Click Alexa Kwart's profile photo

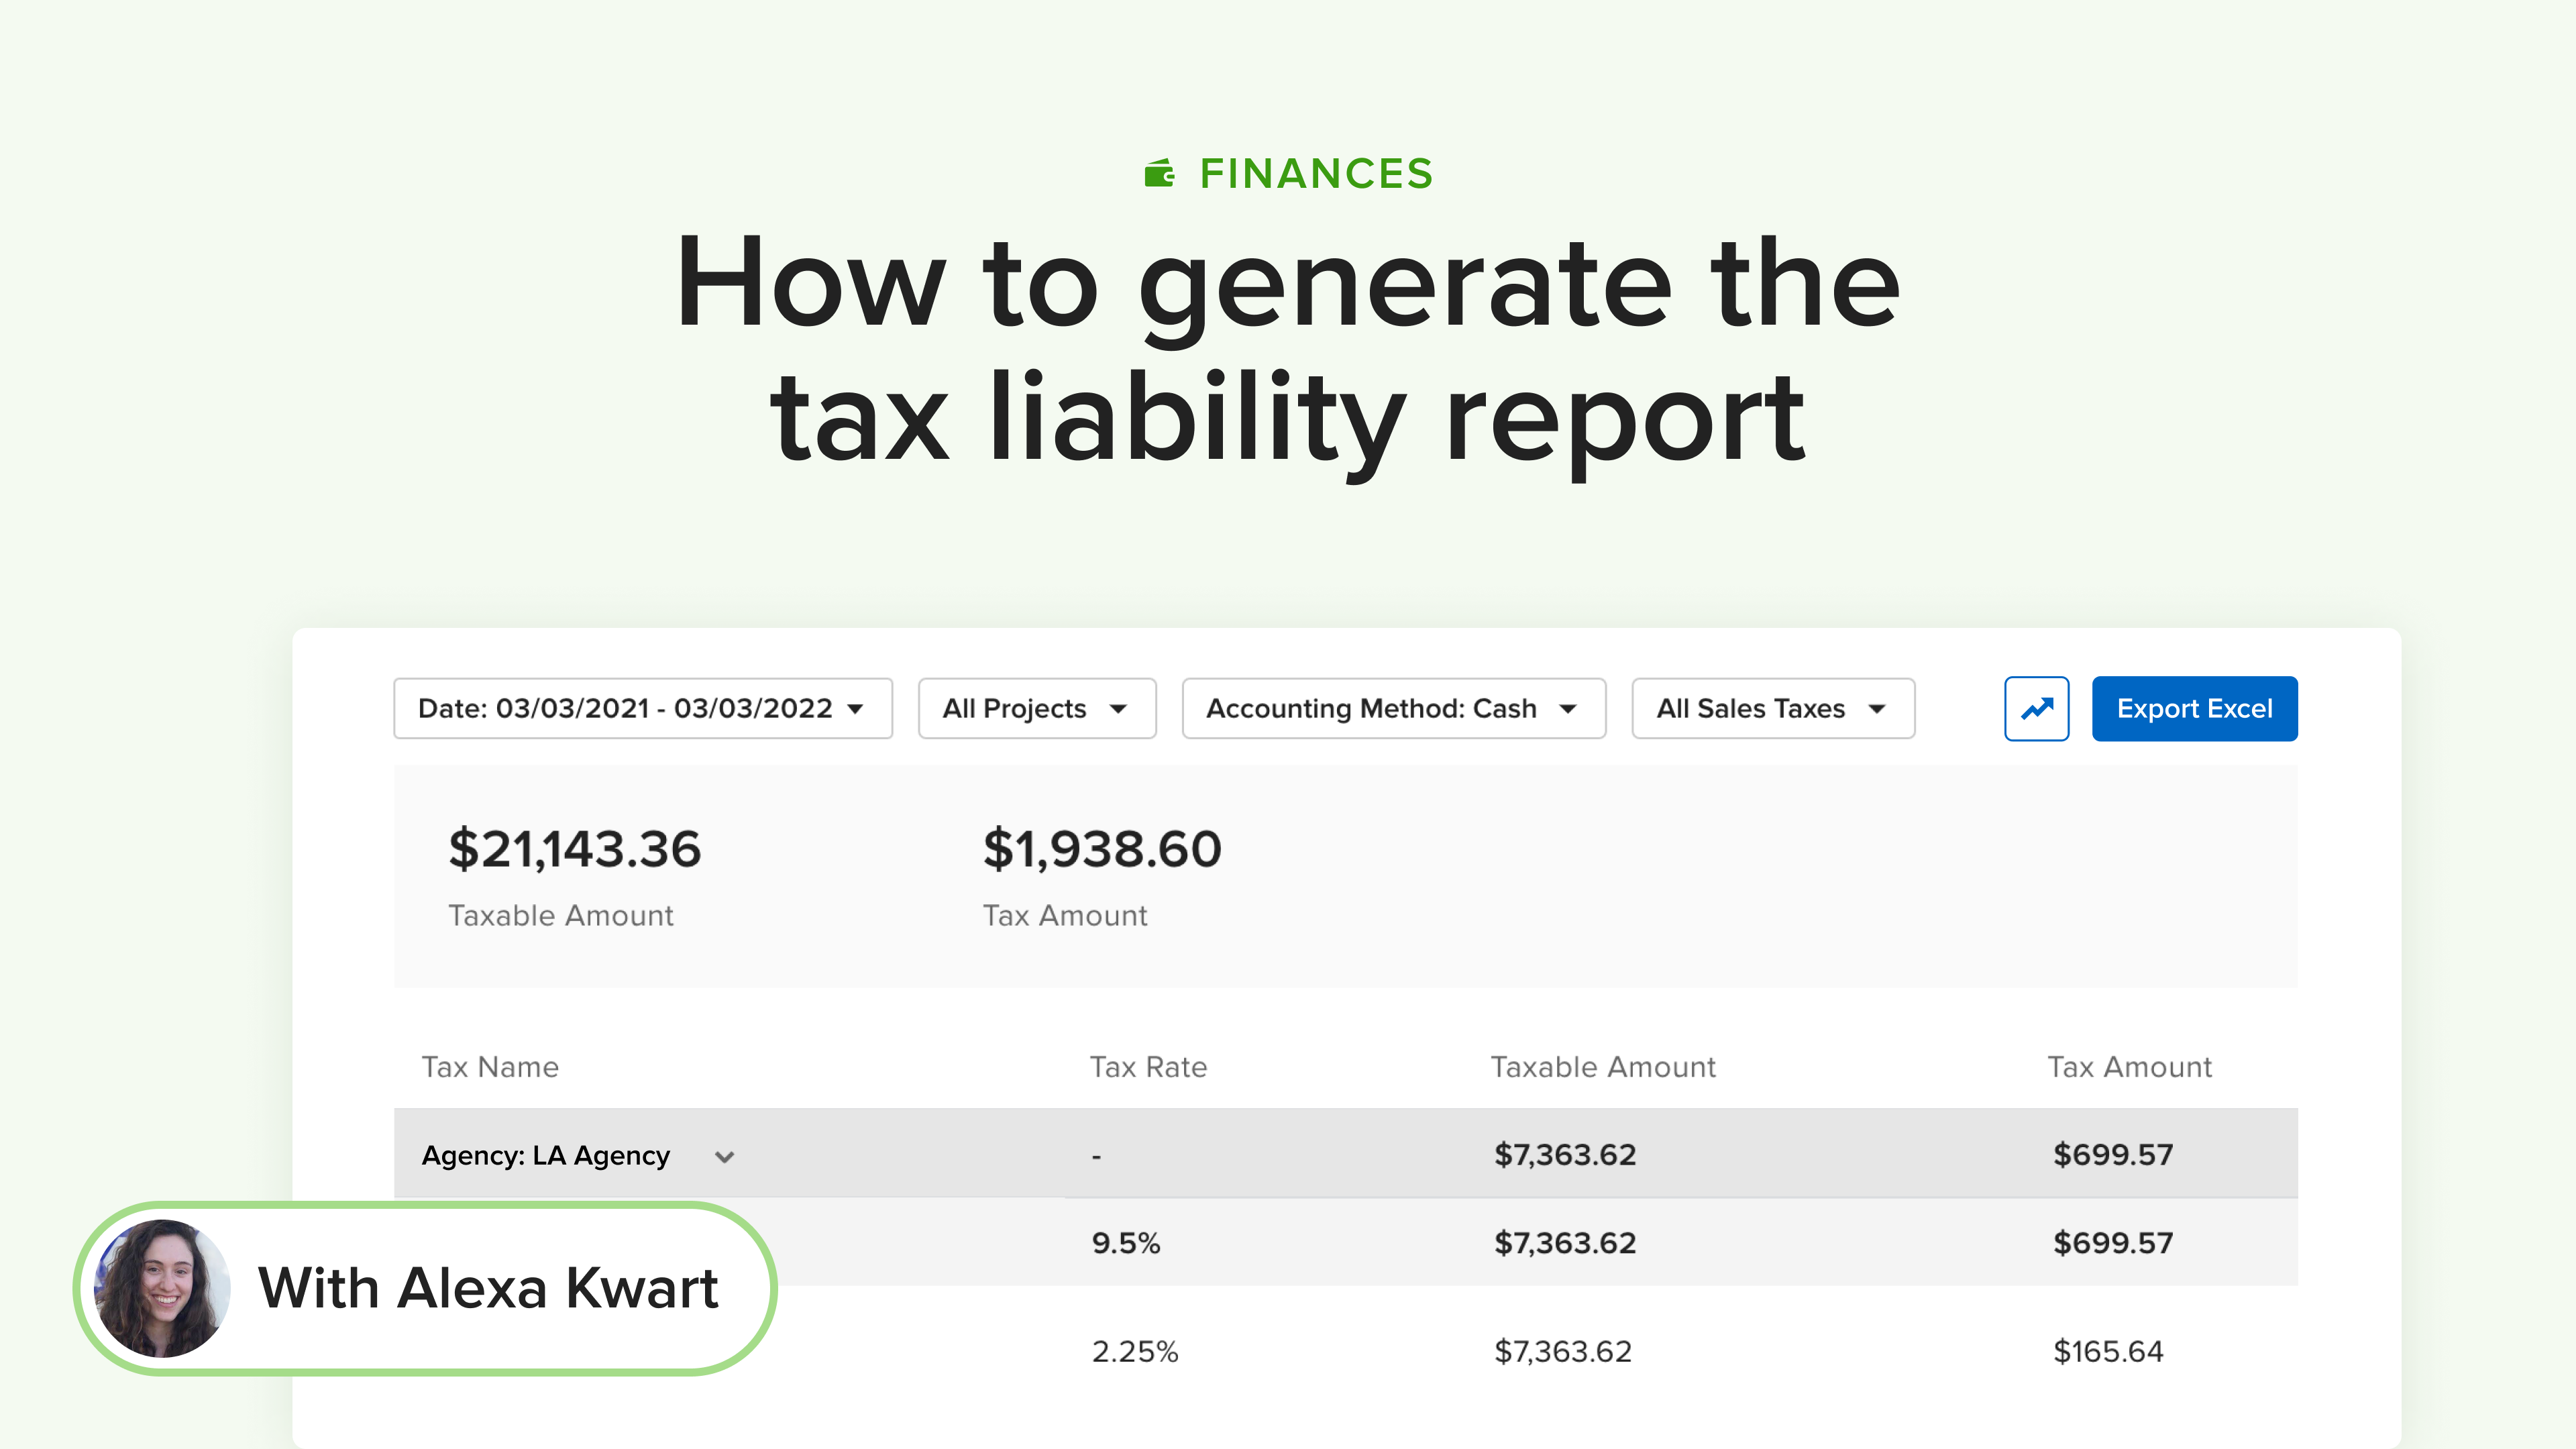162,1288
